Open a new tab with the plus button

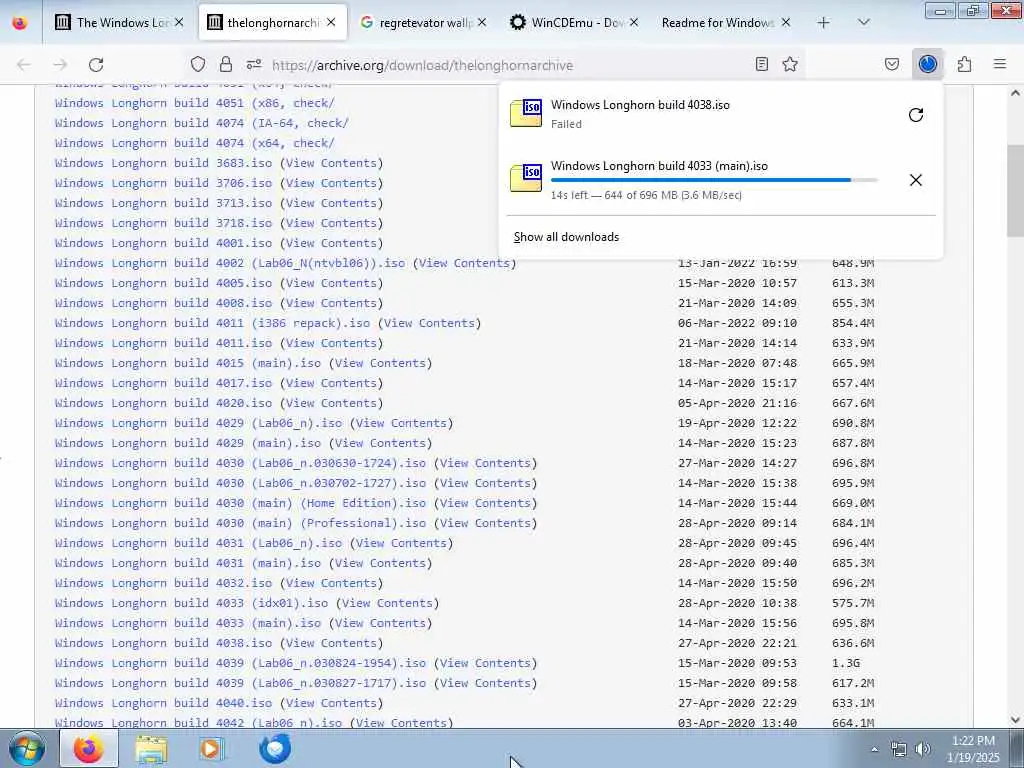pyautogui.click(x=824, y=23)
